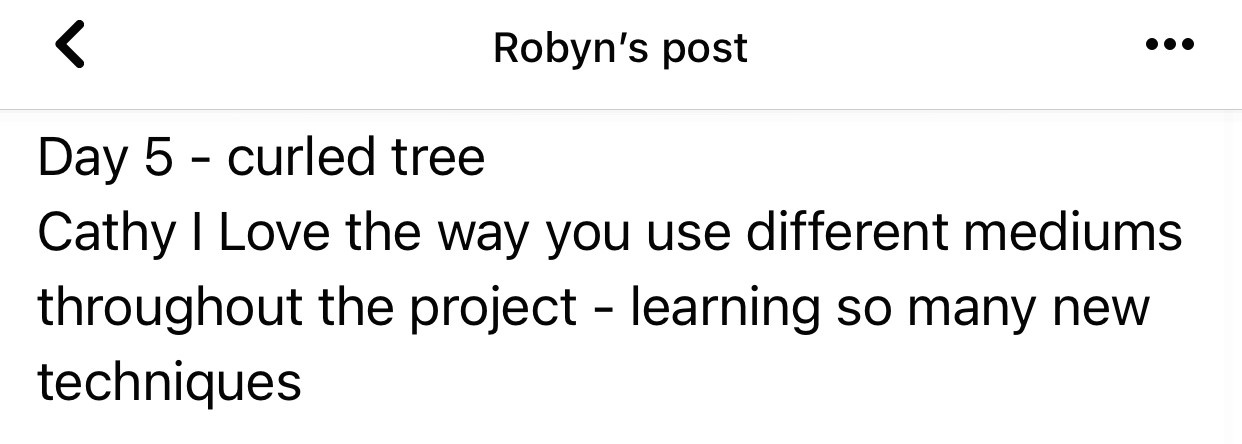The height and width of the screenshot is (444, 1242).
Task: Click the "Robyn's post" header title
Action: click(x=620, y=48)
